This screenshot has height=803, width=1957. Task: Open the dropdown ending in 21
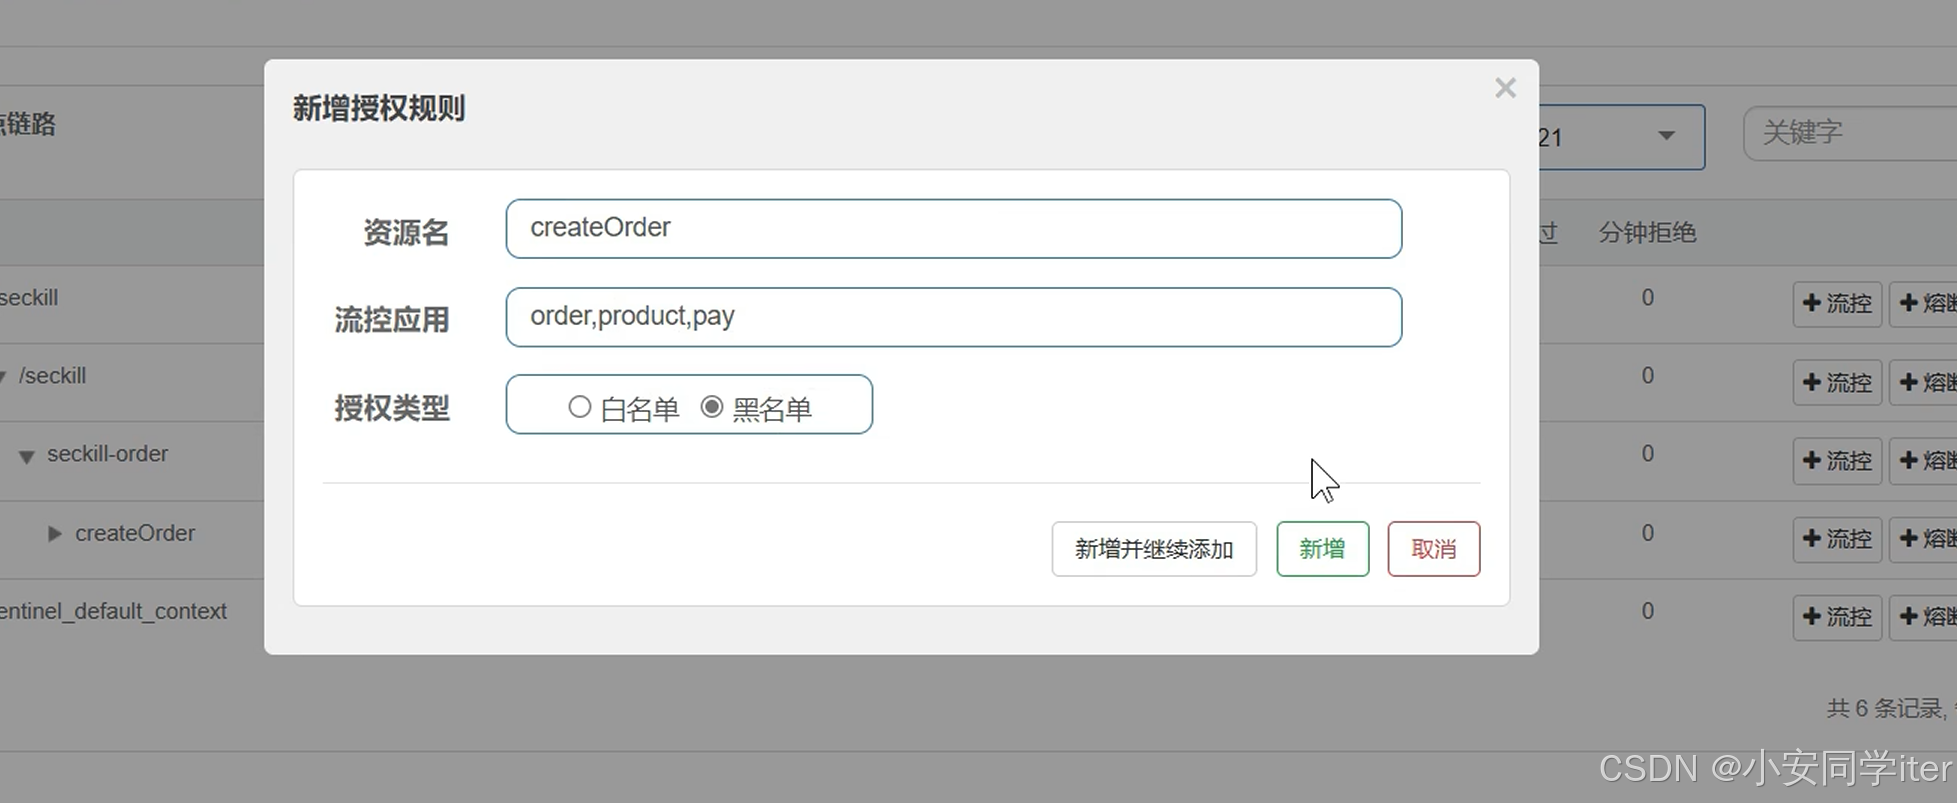(x=1621, y=137)
